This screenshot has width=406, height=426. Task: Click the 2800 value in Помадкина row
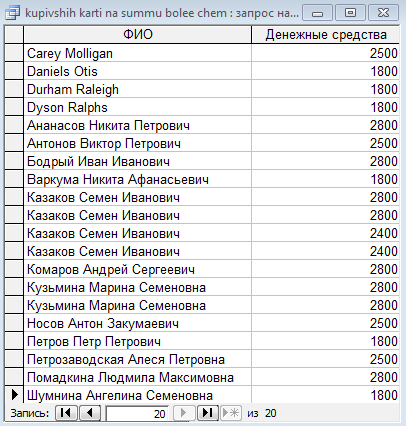325,377
